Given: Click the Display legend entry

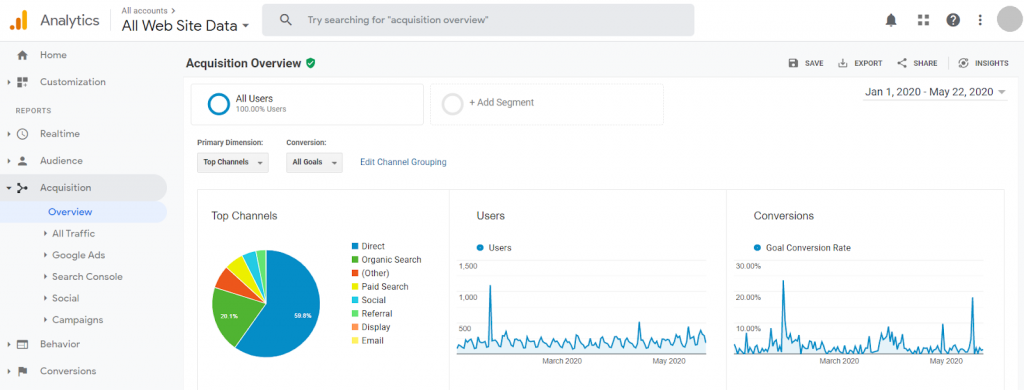Looking at the screenshot, I should (x=371, y=327).
